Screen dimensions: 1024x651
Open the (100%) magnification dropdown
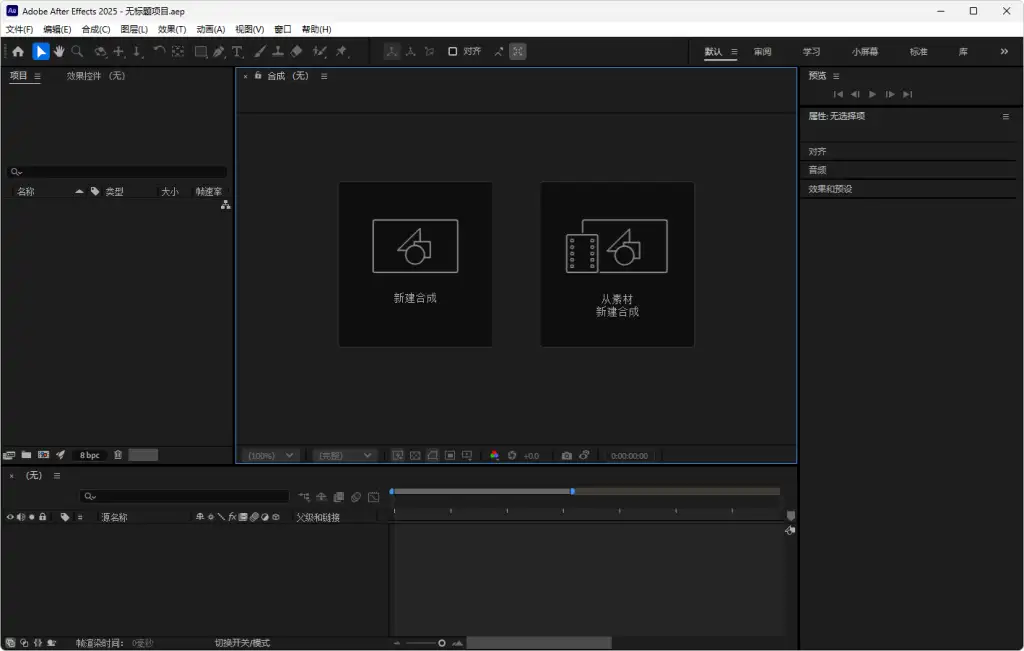(271, 455)
